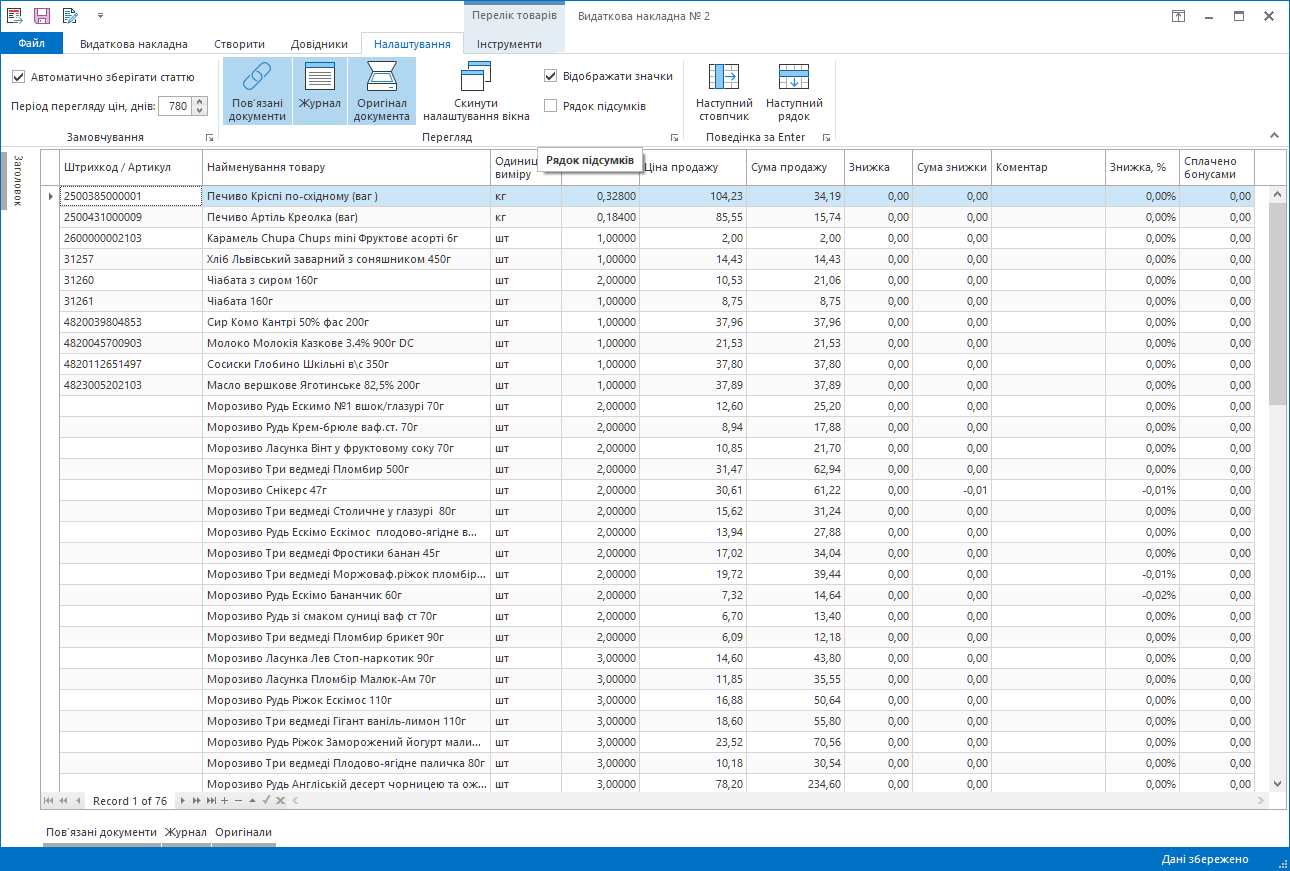Image resolution: width=1290 pixels, height=871 pixels.
Task: Click Скинути налаштування вікна
Action: pos(476,91)
